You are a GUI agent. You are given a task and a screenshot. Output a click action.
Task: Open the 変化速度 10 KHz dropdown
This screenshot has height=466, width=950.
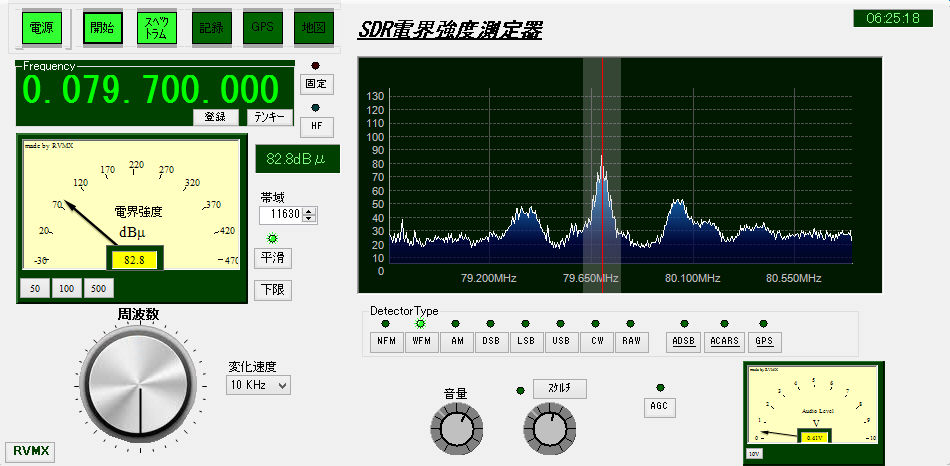coord(259,385)
